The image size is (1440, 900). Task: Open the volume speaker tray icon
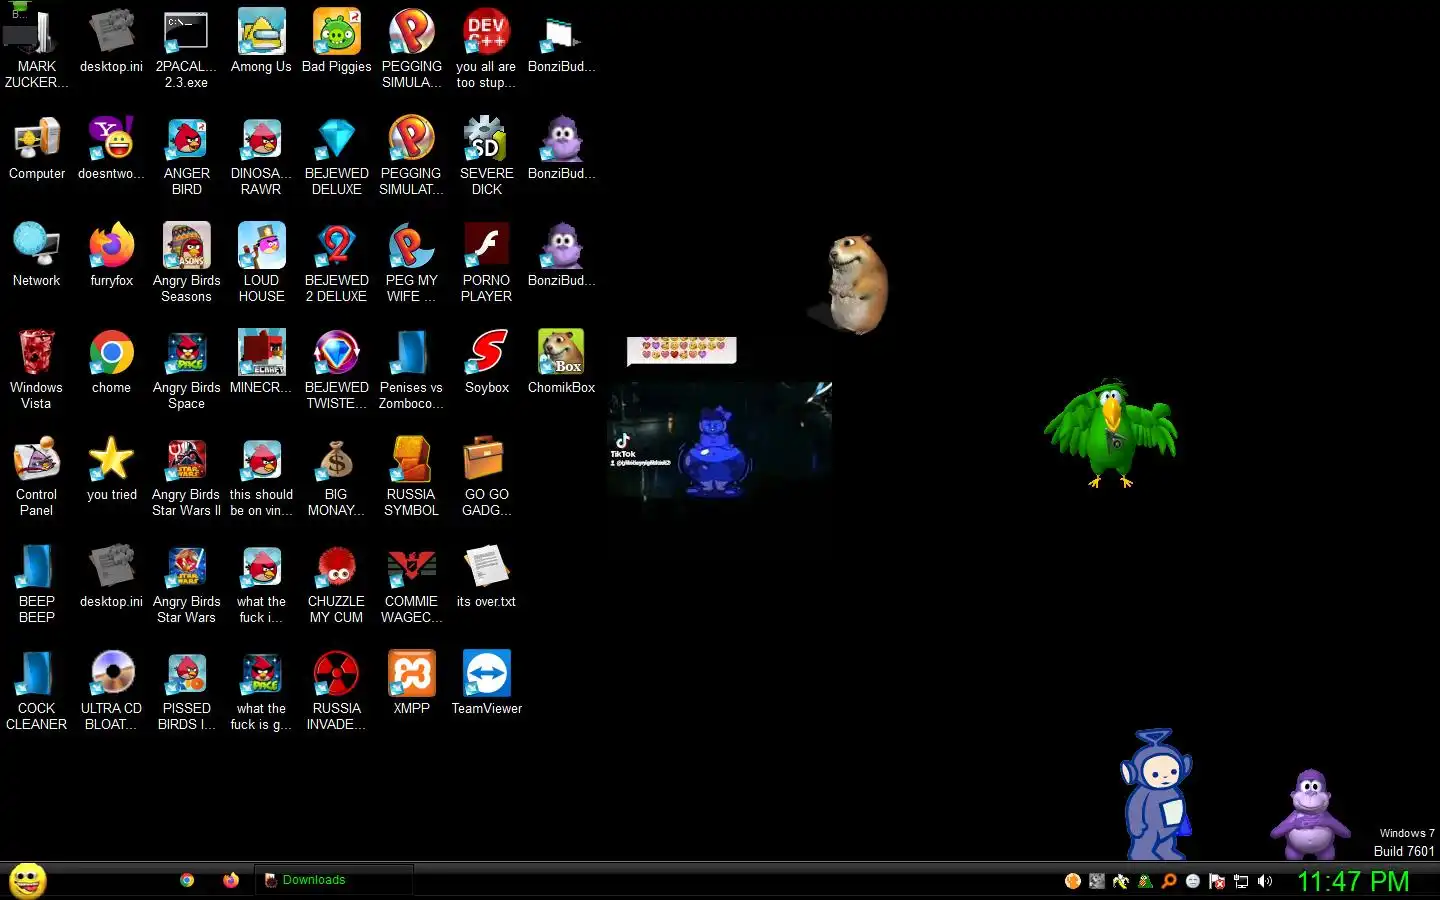1265,881
